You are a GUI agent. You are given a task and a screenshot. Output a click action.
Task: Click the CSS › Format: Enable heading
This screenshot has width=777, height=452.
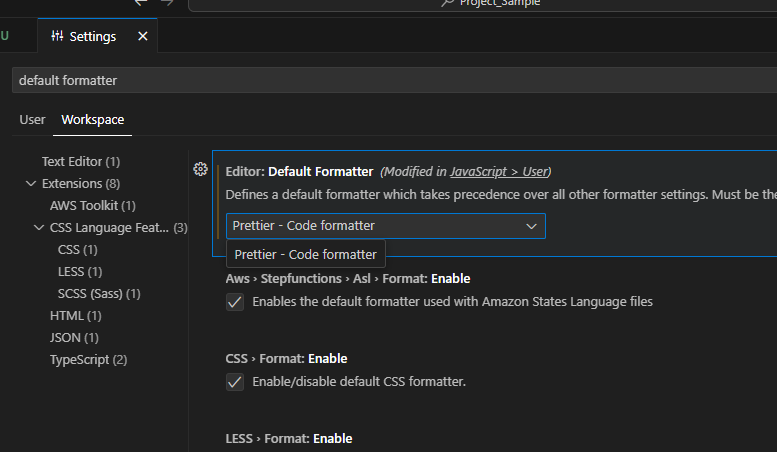pos(286,358)
